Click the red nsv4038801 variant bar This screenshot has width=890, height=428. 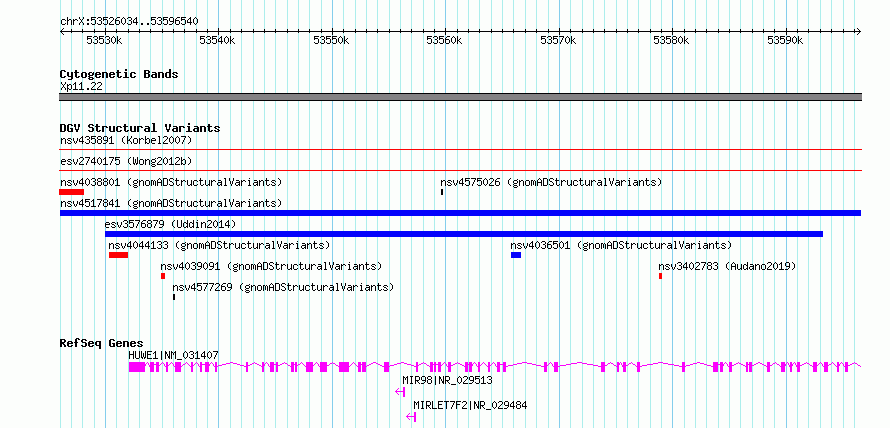tap(72, 192)
